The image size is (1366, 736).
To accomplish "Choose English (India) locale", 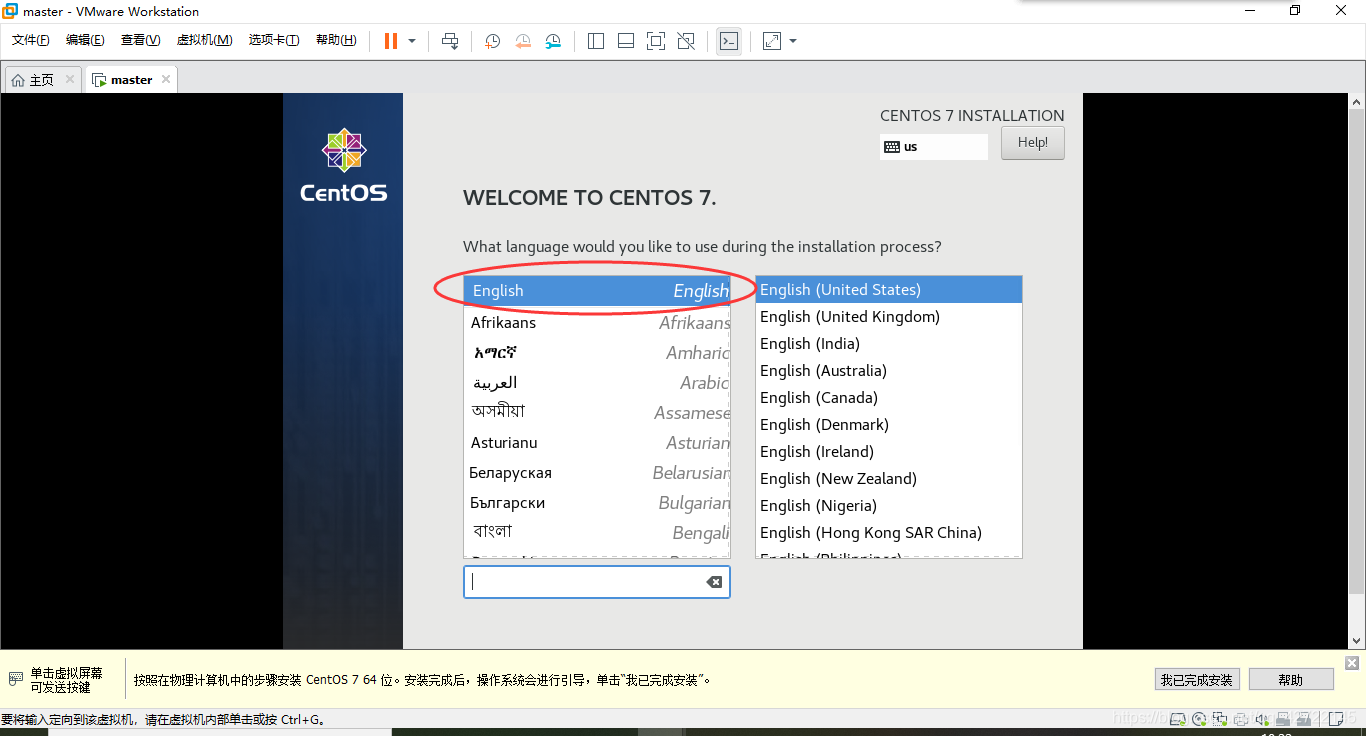I will coord(888,343).
